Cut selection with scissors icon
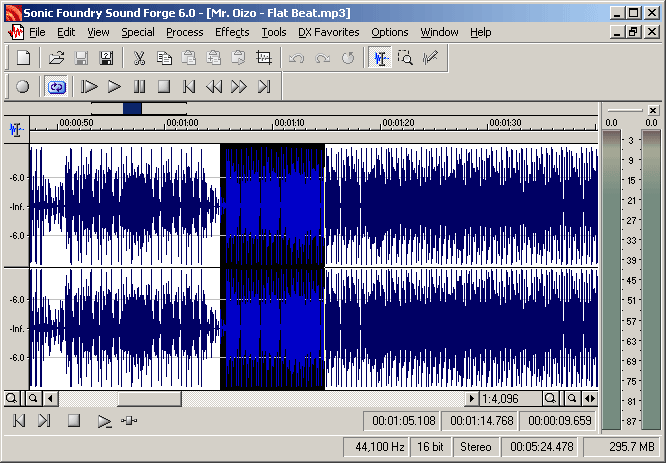This screenshot has height=463, width=666. [x=139, y=58]
